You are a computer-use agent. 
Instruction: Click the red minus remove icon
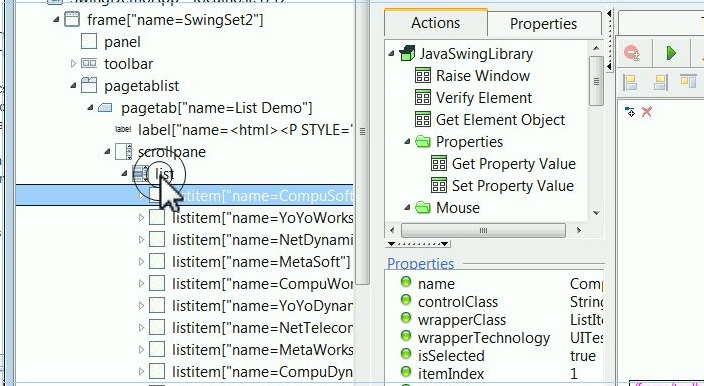pyautogui.click(x=632, y=53)
